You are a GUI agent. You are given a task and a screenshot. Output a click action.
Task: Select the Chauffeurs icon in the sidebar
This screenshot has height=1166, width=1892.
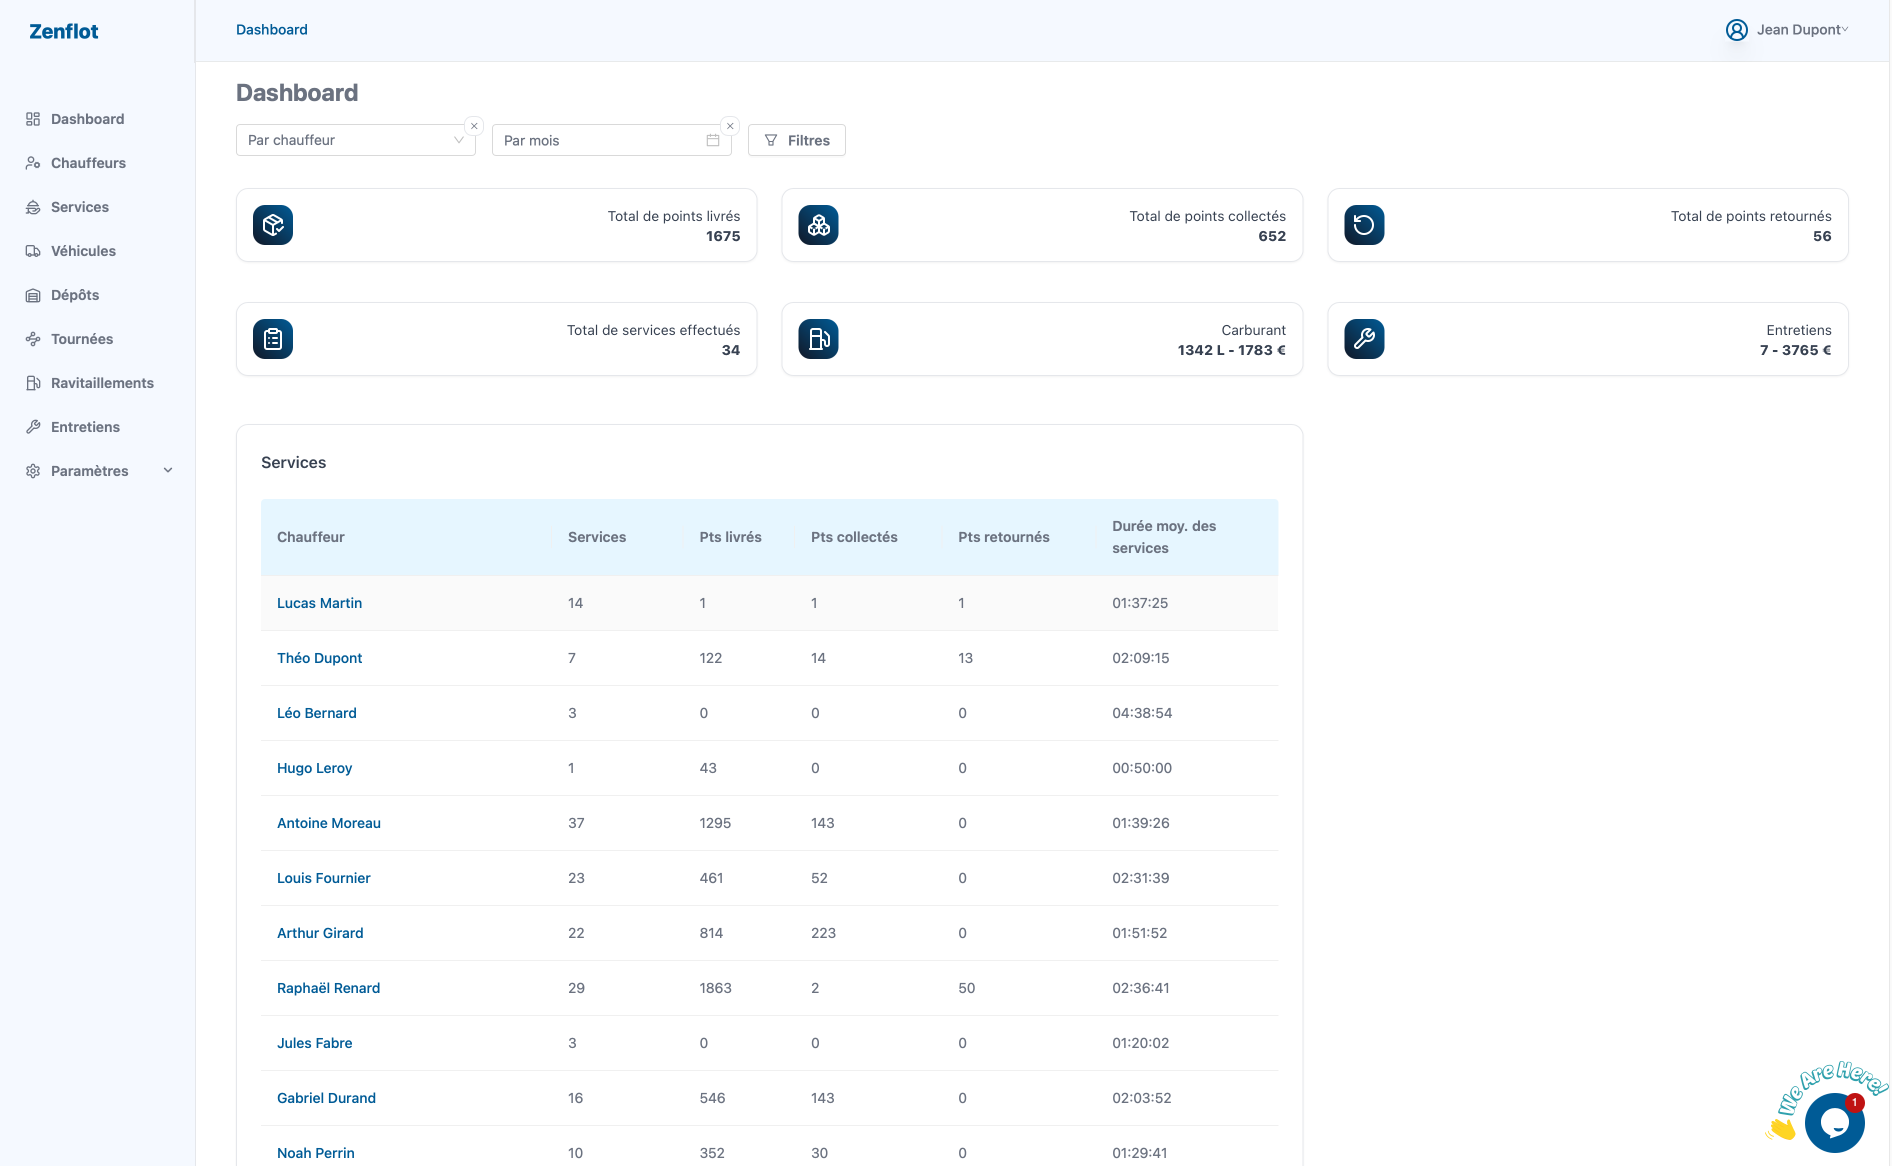33,163
